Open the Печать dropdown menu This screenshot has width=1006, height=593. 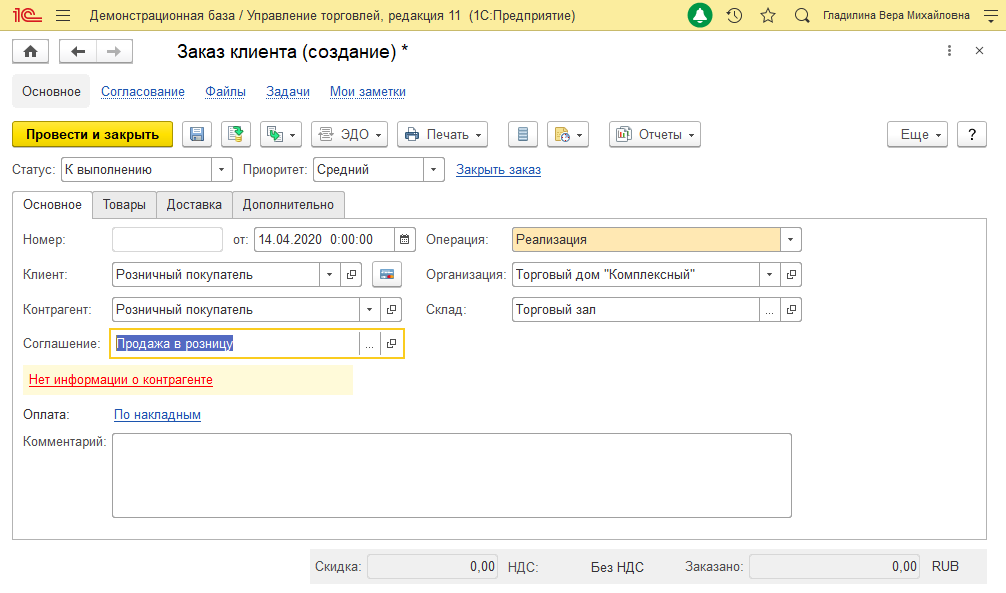(442, 134)
